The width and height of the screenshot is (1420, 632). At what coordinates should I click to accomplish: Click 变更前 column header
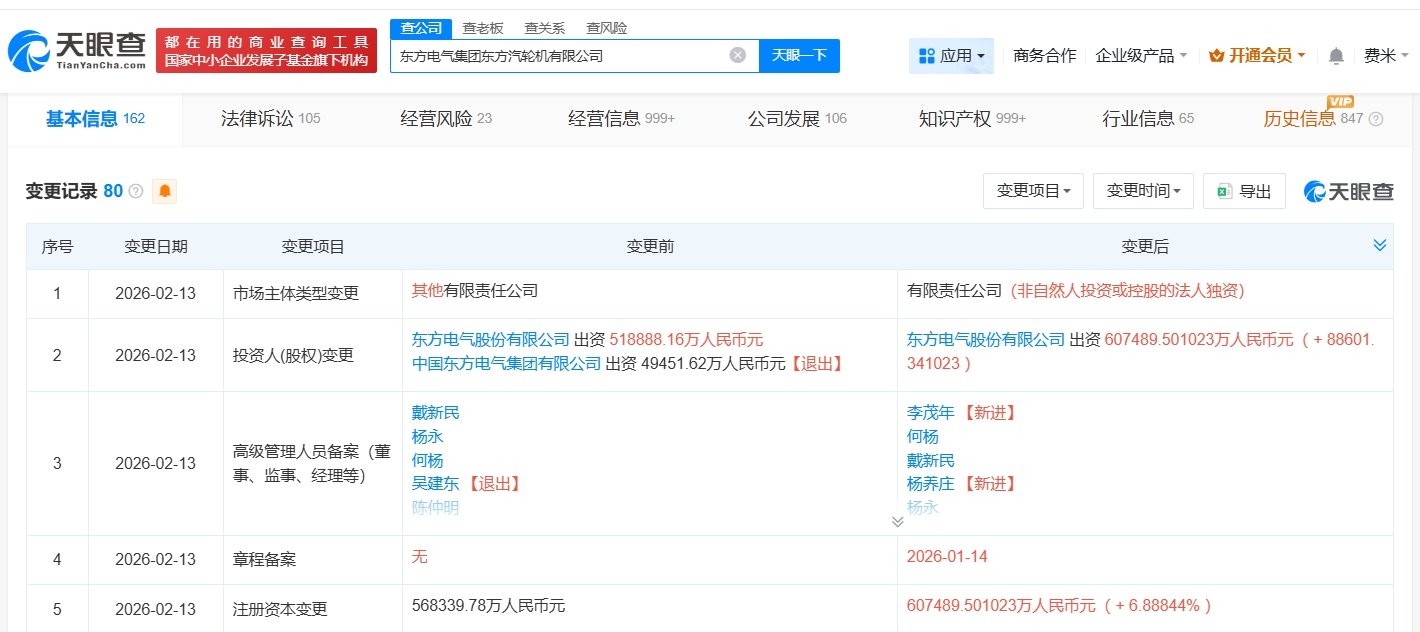[650, 247]
